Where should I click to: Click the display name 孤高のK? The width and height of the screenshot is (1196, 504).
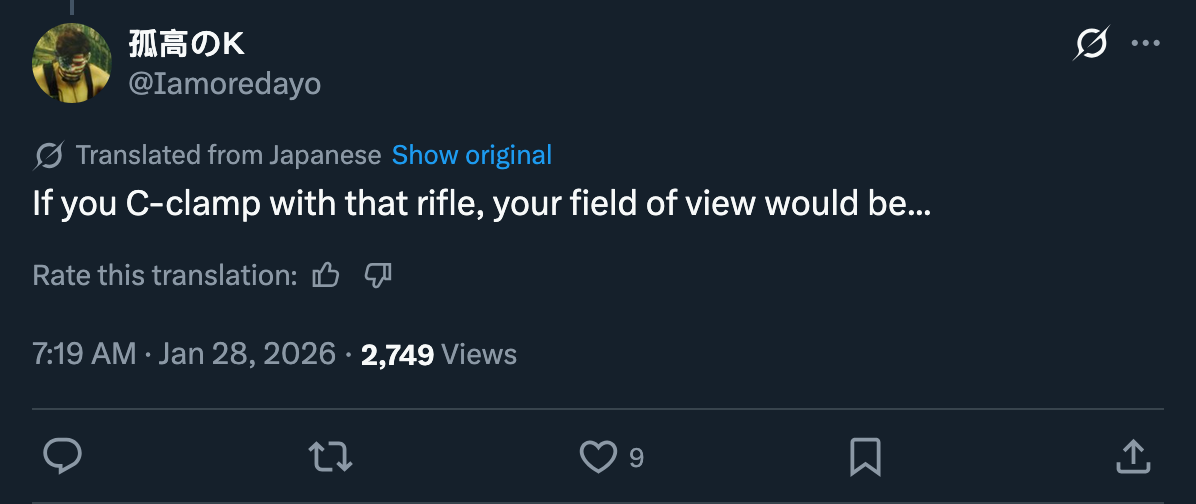(x=187, y=45)
